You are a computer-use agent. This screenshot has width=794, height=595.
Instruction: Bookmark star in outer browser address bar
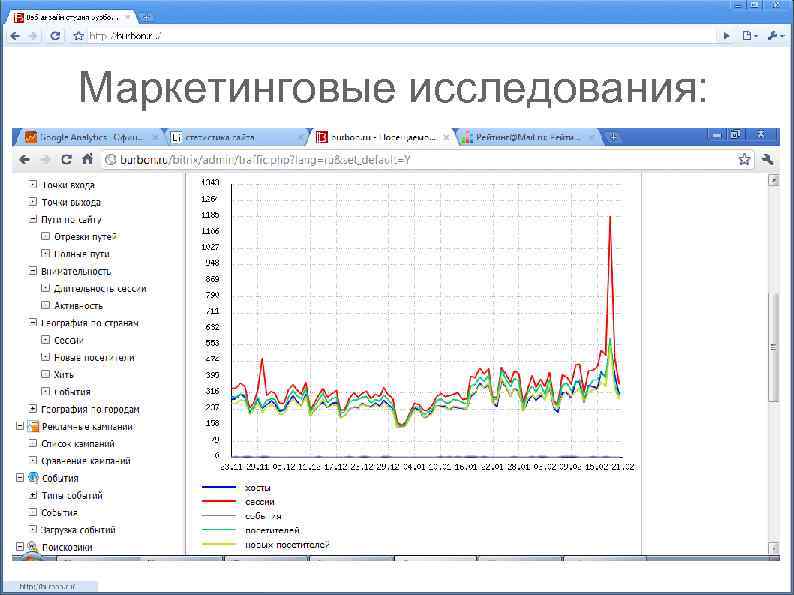(x=78, y=36)
